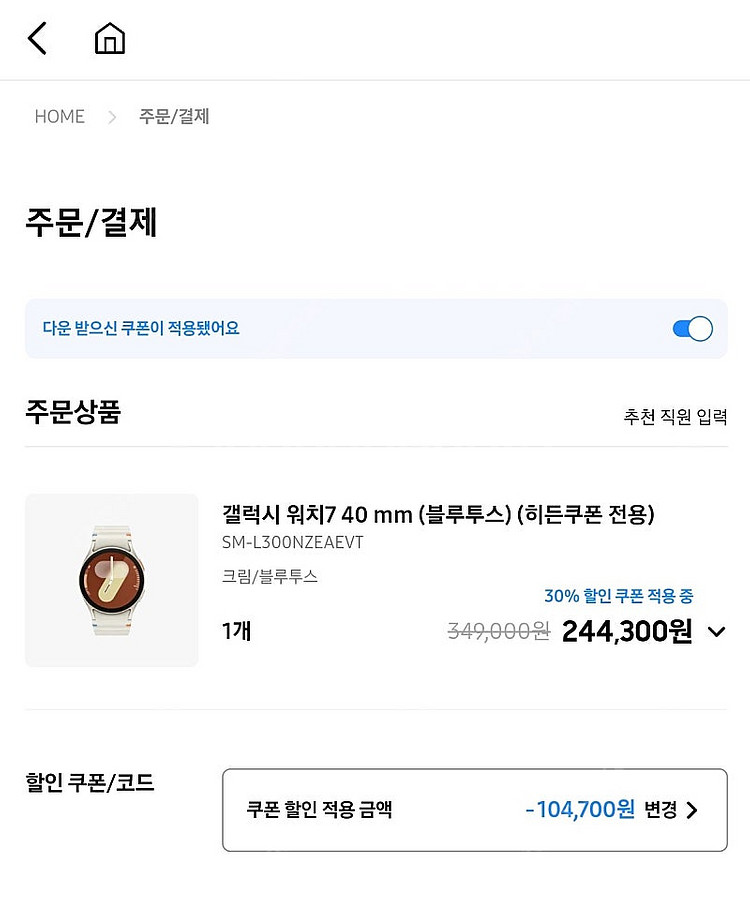Open 주문/결제 breadcrumb item
The height and width of the screenshot is (899, 750).
pos(172,117)
